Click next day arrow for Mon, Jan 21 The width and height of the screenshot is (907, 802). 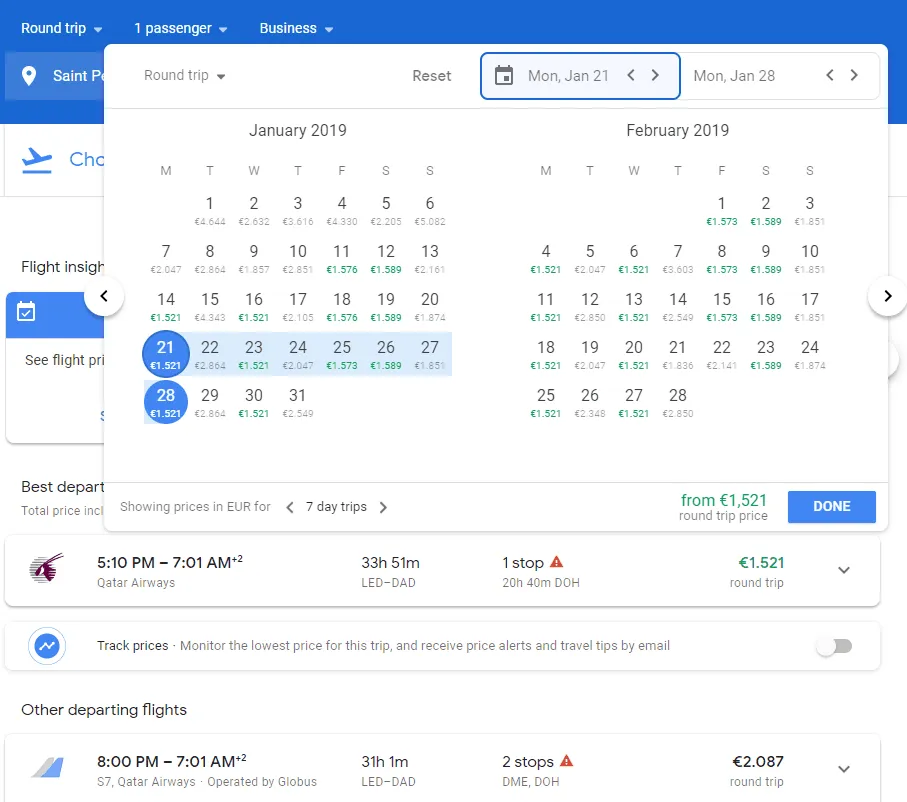point(656,76)
